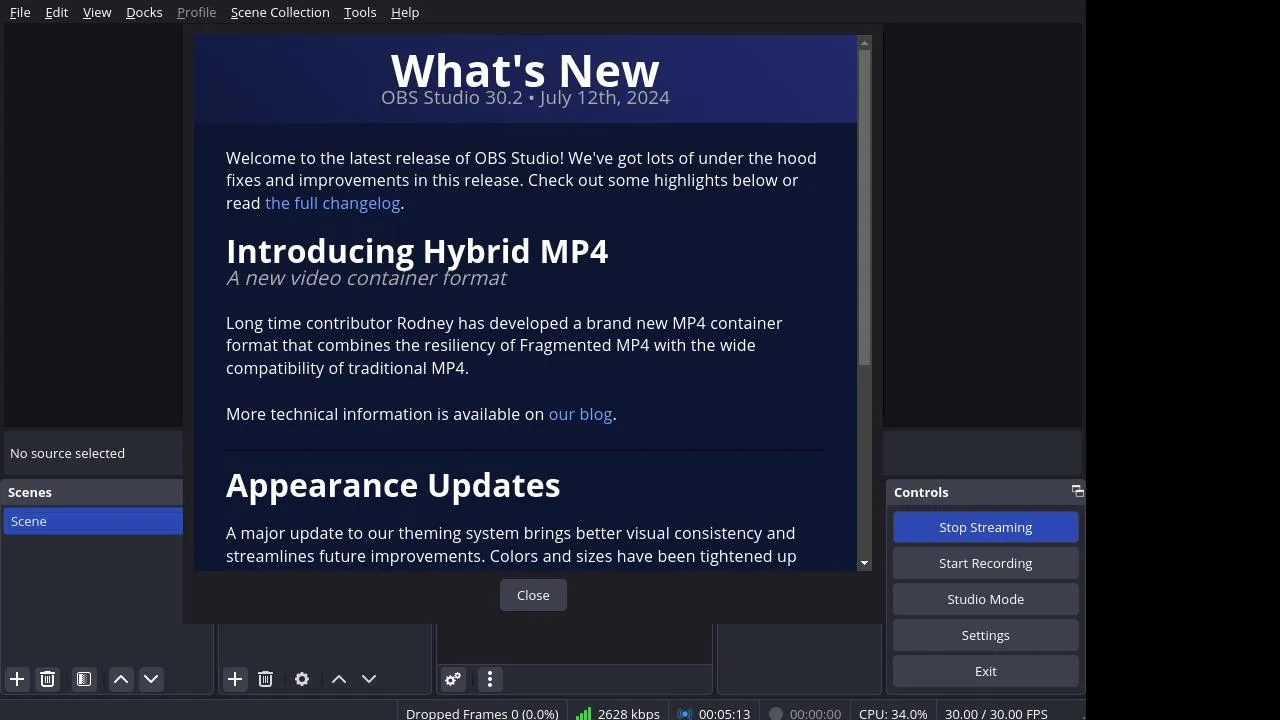The image size is (1280, 720).
Task: Click the 00:00:00 recording time text
Action: click(815, 713)
